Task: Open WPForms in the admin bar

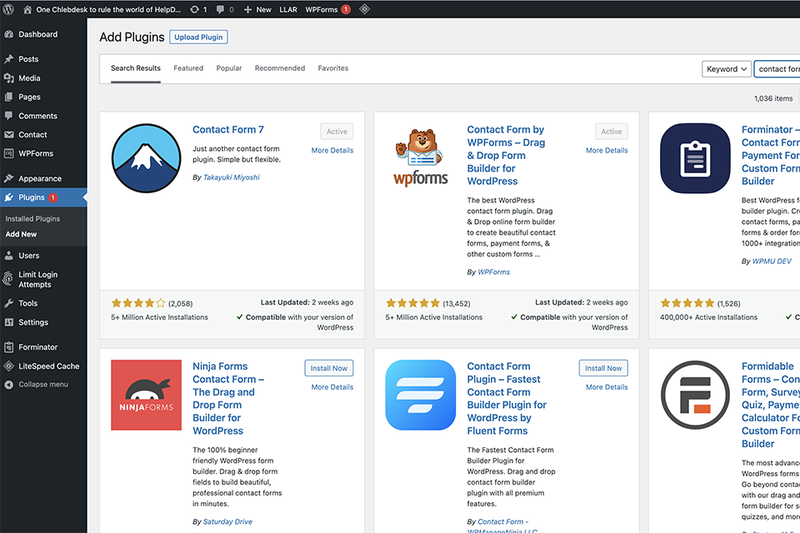Action: click(x=328, y=9)
